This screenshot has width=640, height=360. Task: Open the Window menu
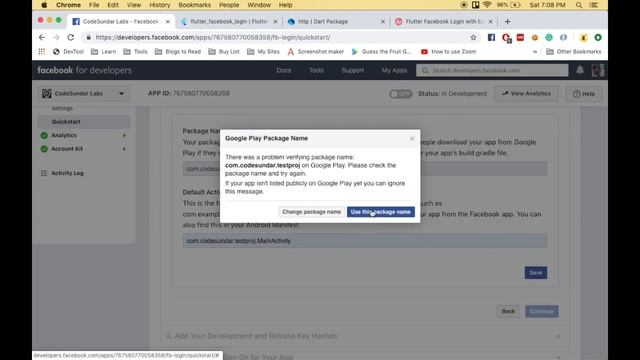(x=259, y=5)
